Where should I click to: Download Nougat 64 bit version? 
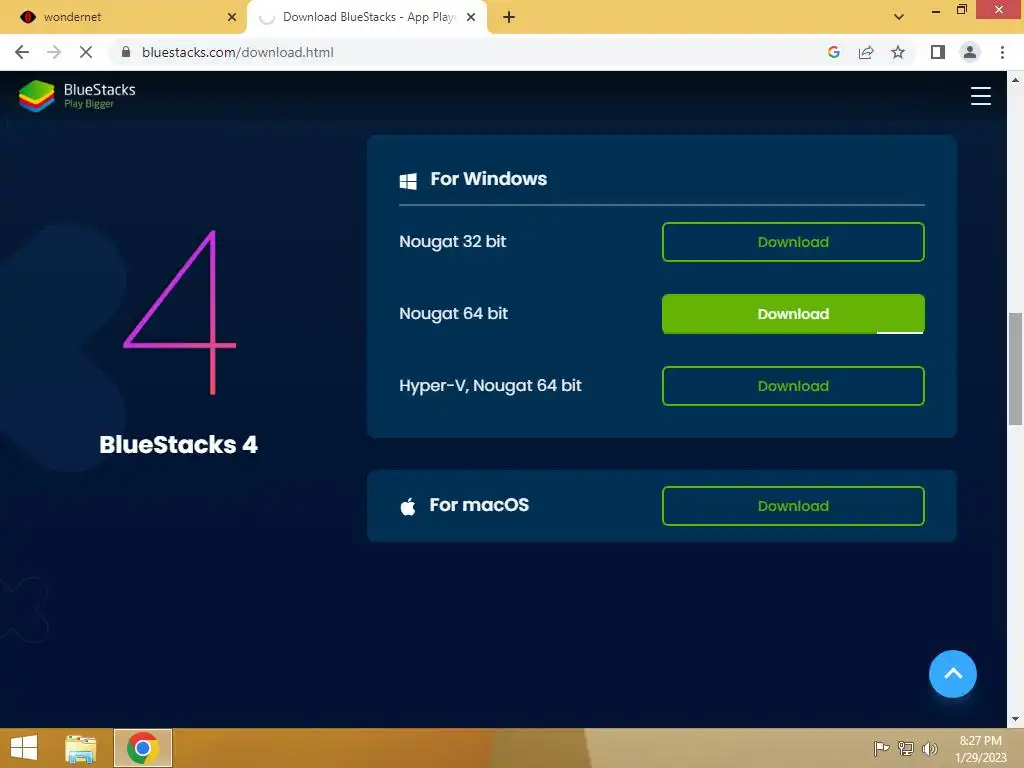793,314
